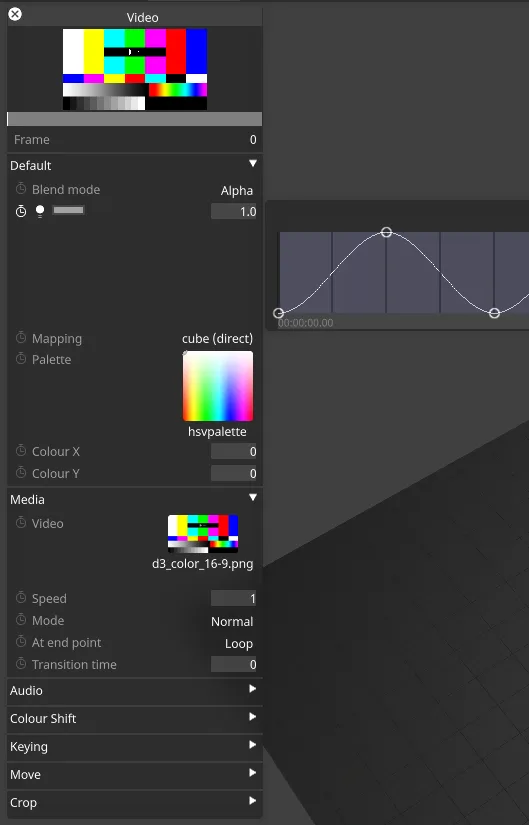Click the Transition time value field
The image size is (529, 825).
click(234, 665)
